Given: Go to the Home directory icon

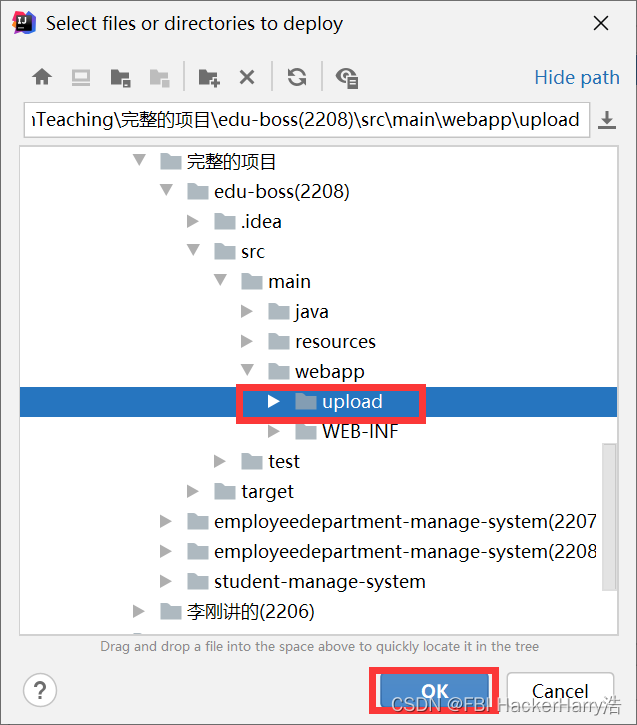Looking at the screenshot, I should [42, 77].
